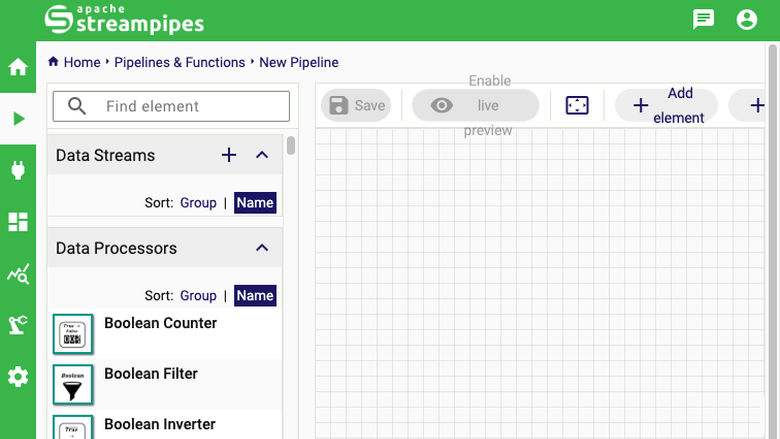Collapse the Data Streams section

(262, 155)
